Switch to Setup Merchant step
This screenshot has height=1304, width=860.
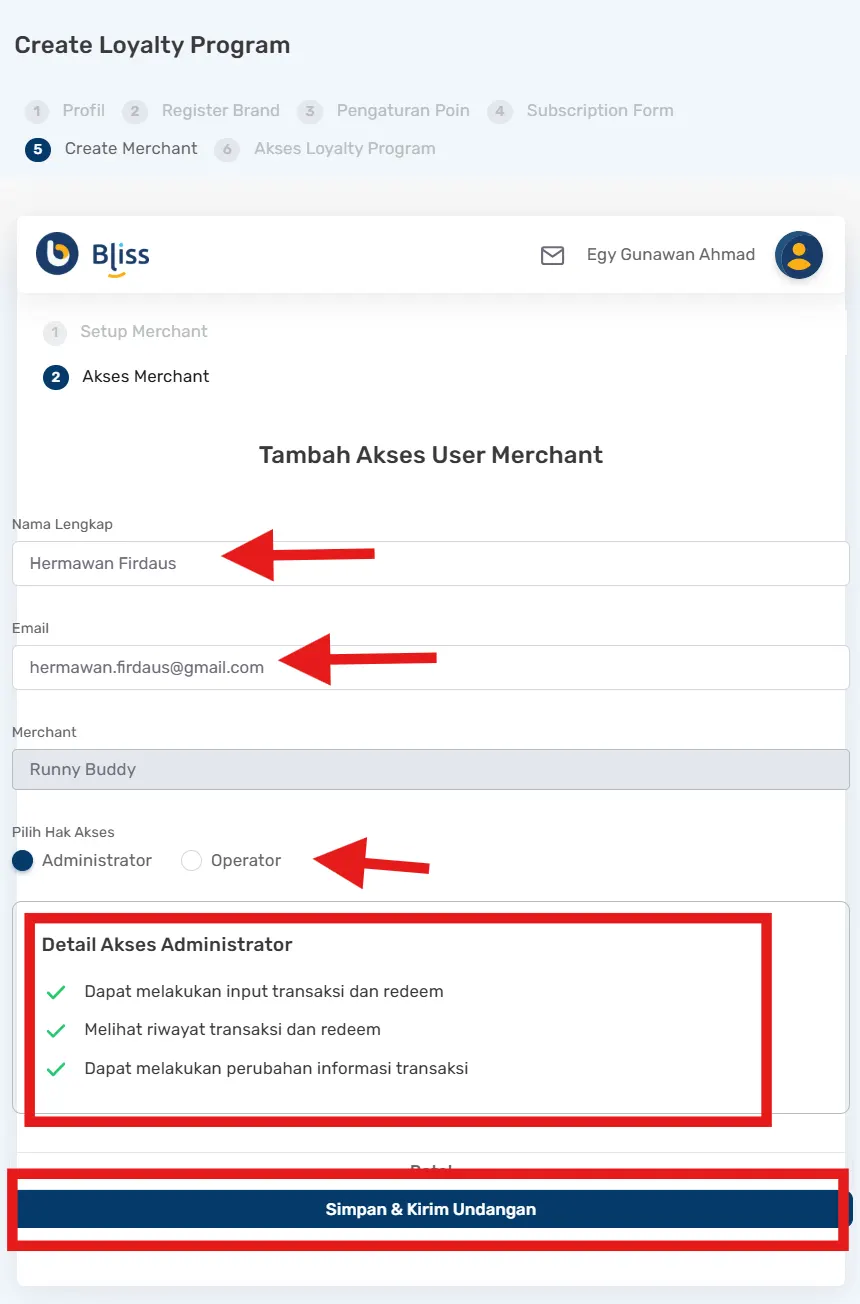144,332
